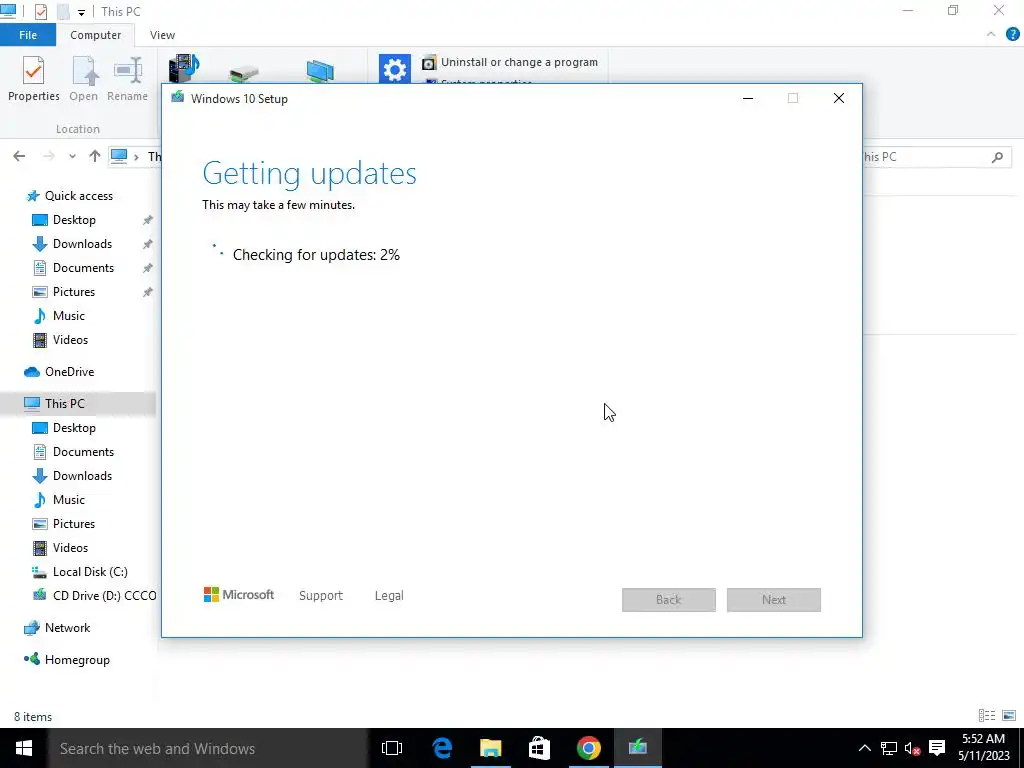Open Explorer help question mark icon

pos(1012,35)
